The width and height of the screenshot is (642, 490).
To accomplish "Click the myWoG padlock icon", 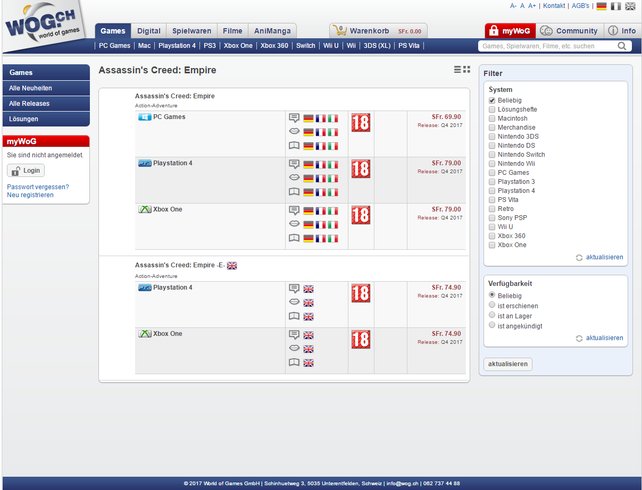I will (x=493, y=31).
